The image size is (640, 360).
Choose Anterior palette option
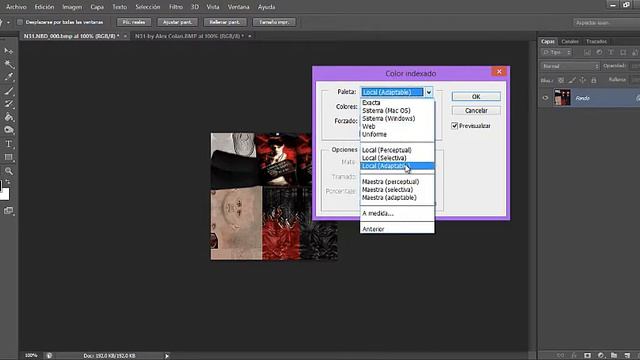373,229
